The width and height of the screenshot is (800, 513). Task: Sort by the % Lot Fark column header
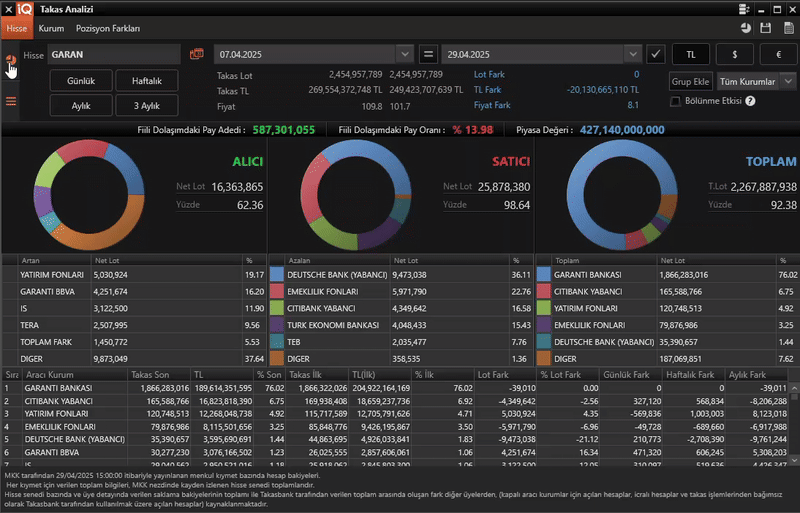[x=568, y=375]
